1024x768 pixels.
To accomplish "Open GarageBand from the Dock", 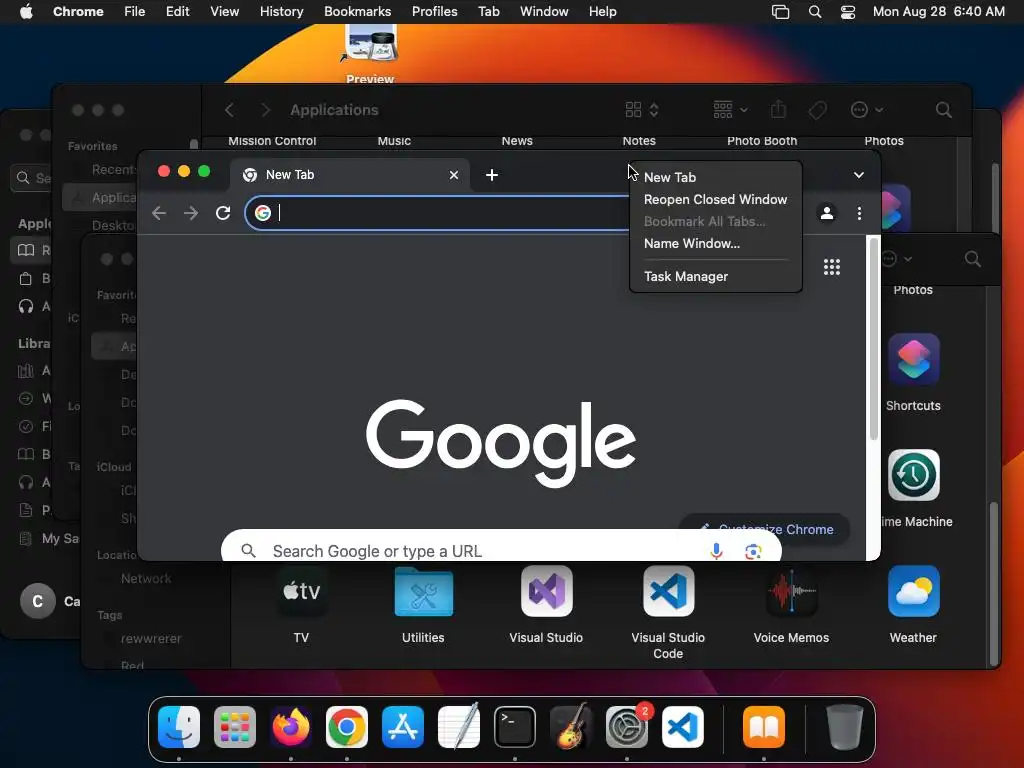I will pos(571,727).
